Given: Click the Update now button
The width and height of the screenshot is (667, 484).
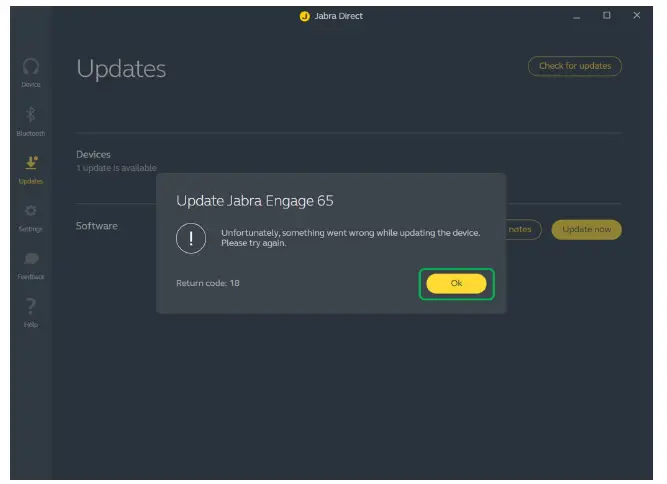Looking at the screenshot, I should pyautogui.click(x=586, y=229).
